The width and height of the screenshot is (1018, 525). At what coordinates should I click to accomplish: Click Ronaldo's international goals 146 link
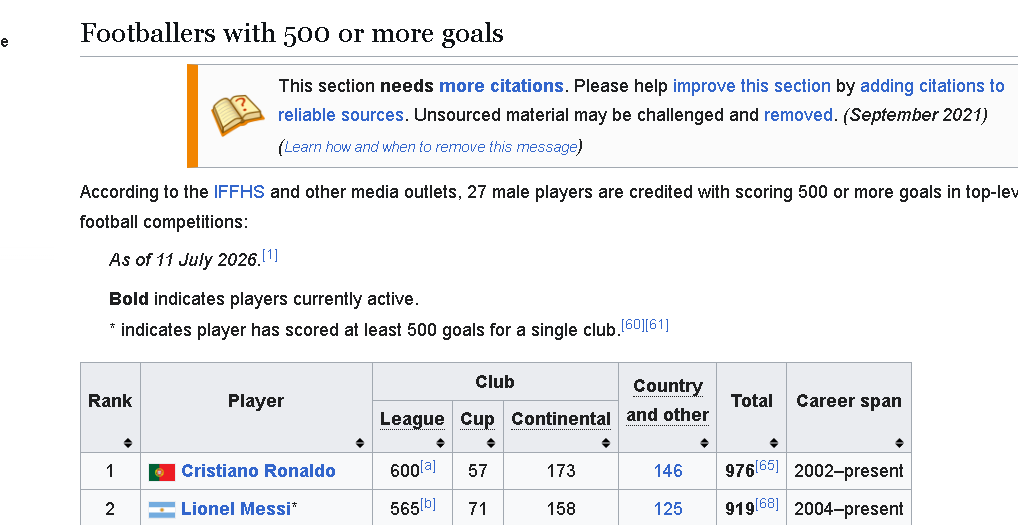tap(668, 470)
